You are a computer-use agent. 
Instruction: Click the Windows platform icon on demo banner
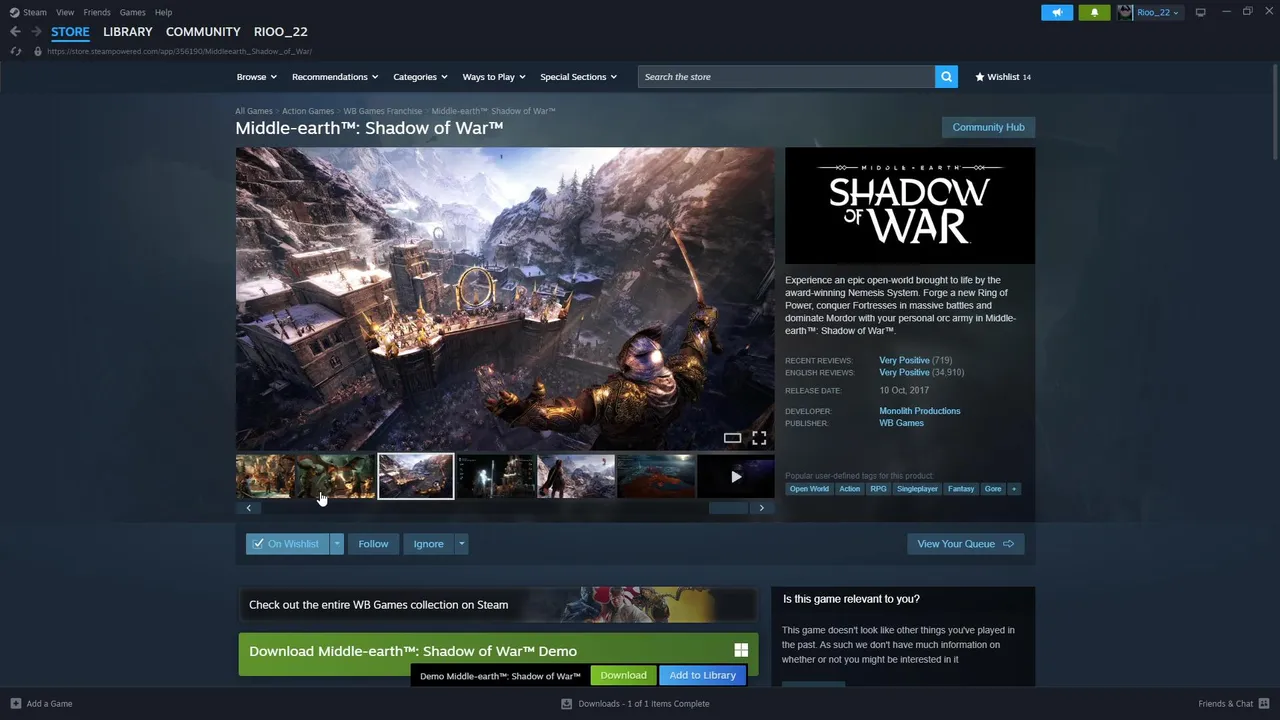(741, 651)
